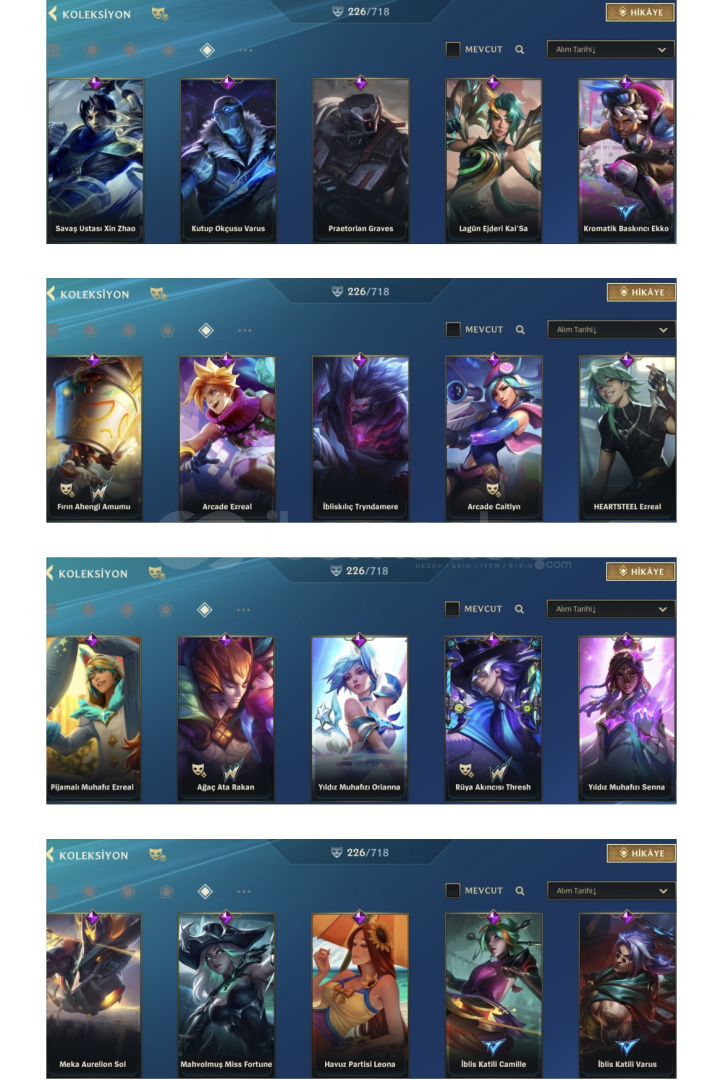The width and height of the screenshot is (723, 1080).
Task: Select pentagon rarity filter in second panel
Action: click(167, 330)
